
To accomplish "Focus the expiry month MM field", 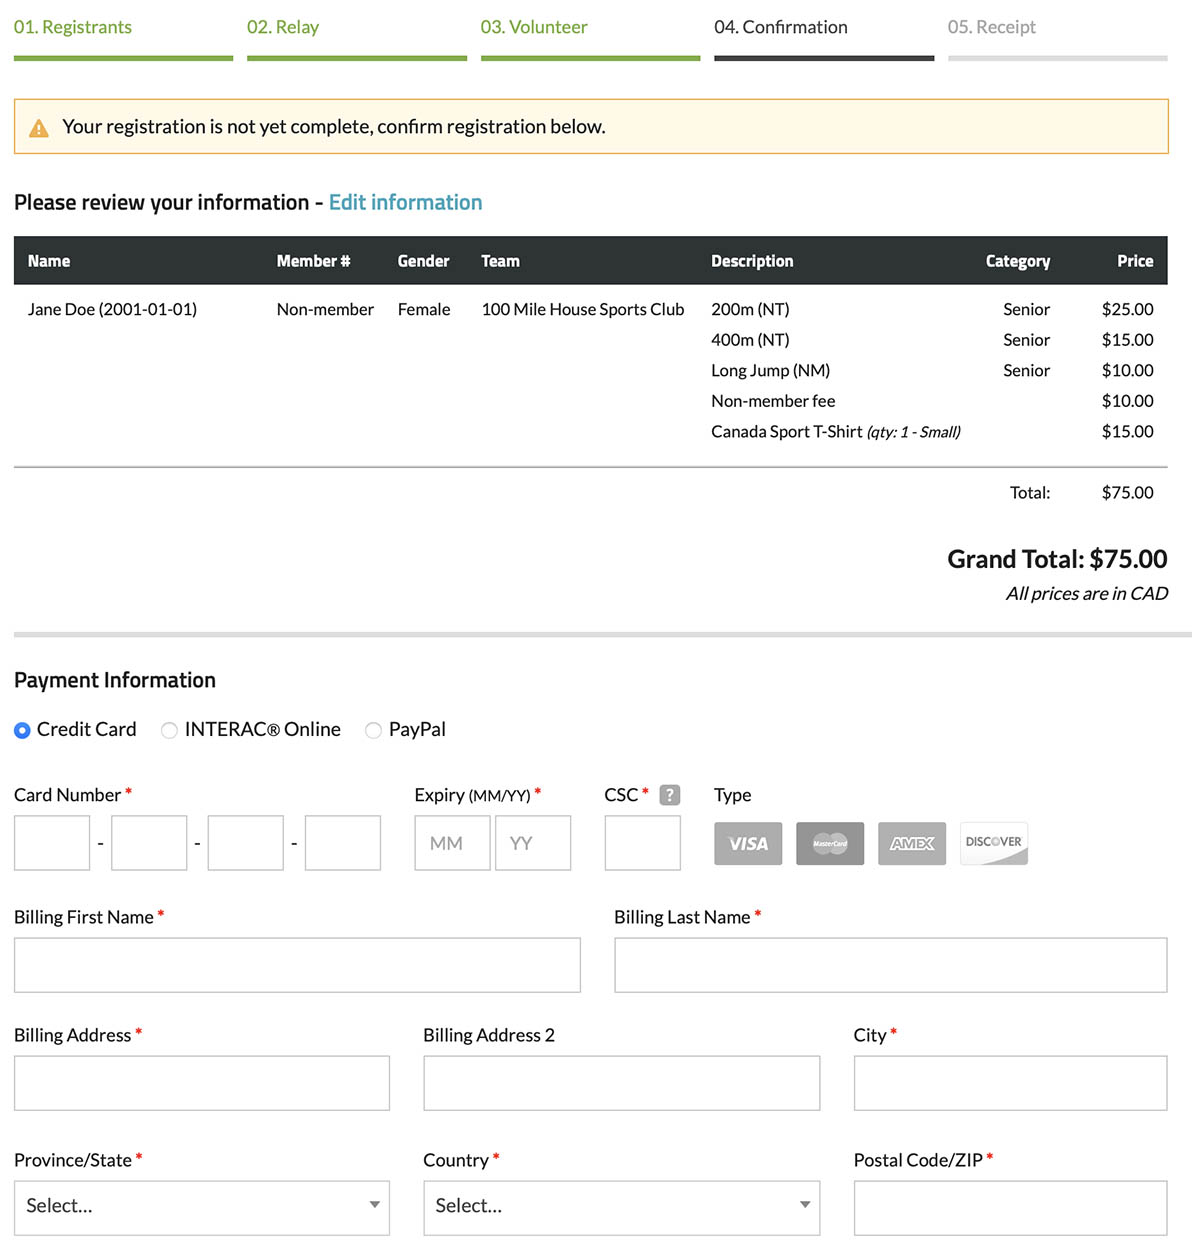I will click(x=452, y=843).
